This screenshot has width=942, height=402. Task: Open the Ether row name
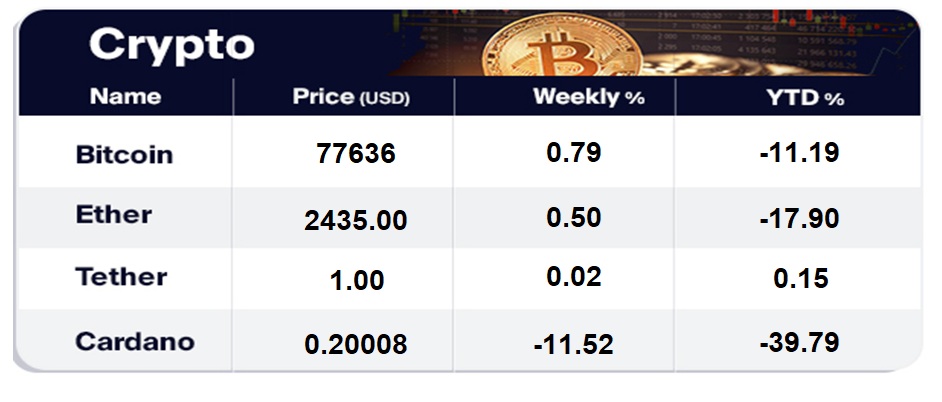[114, 215]
